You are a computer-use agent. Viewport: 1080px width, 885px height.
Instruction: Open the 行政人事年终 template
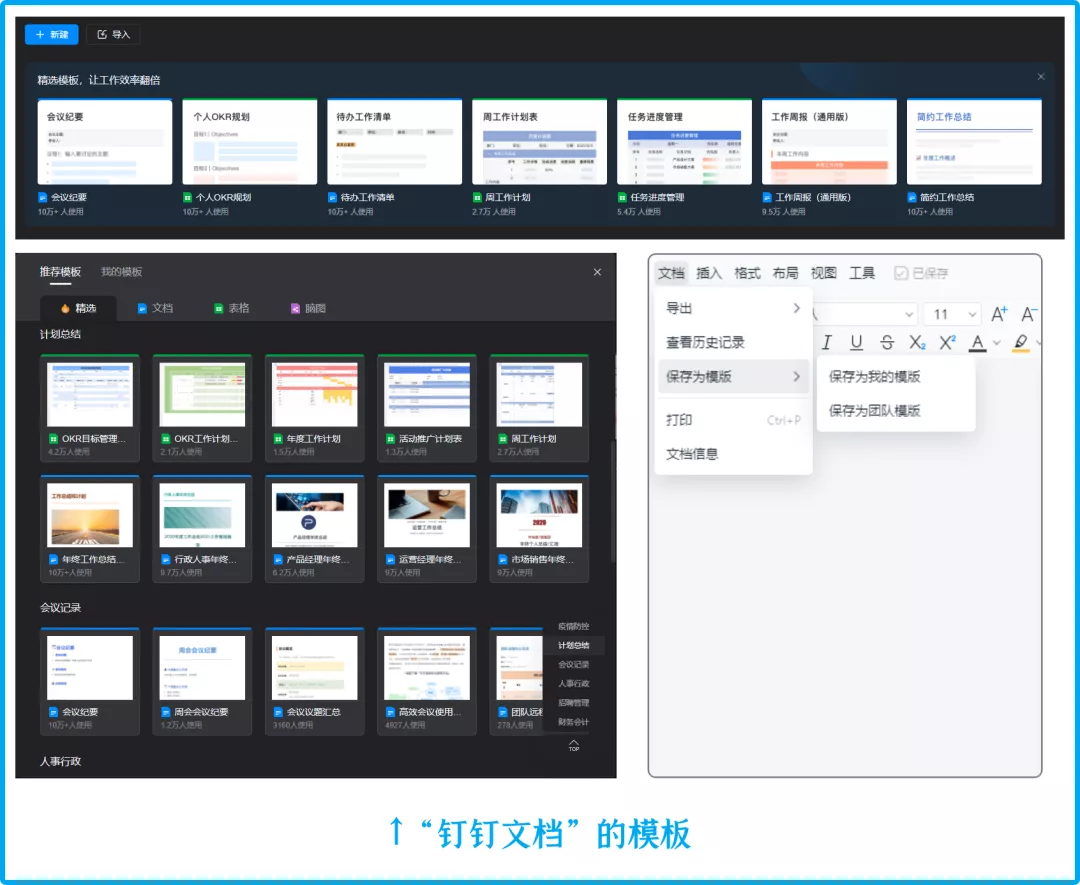coord(202,529)
